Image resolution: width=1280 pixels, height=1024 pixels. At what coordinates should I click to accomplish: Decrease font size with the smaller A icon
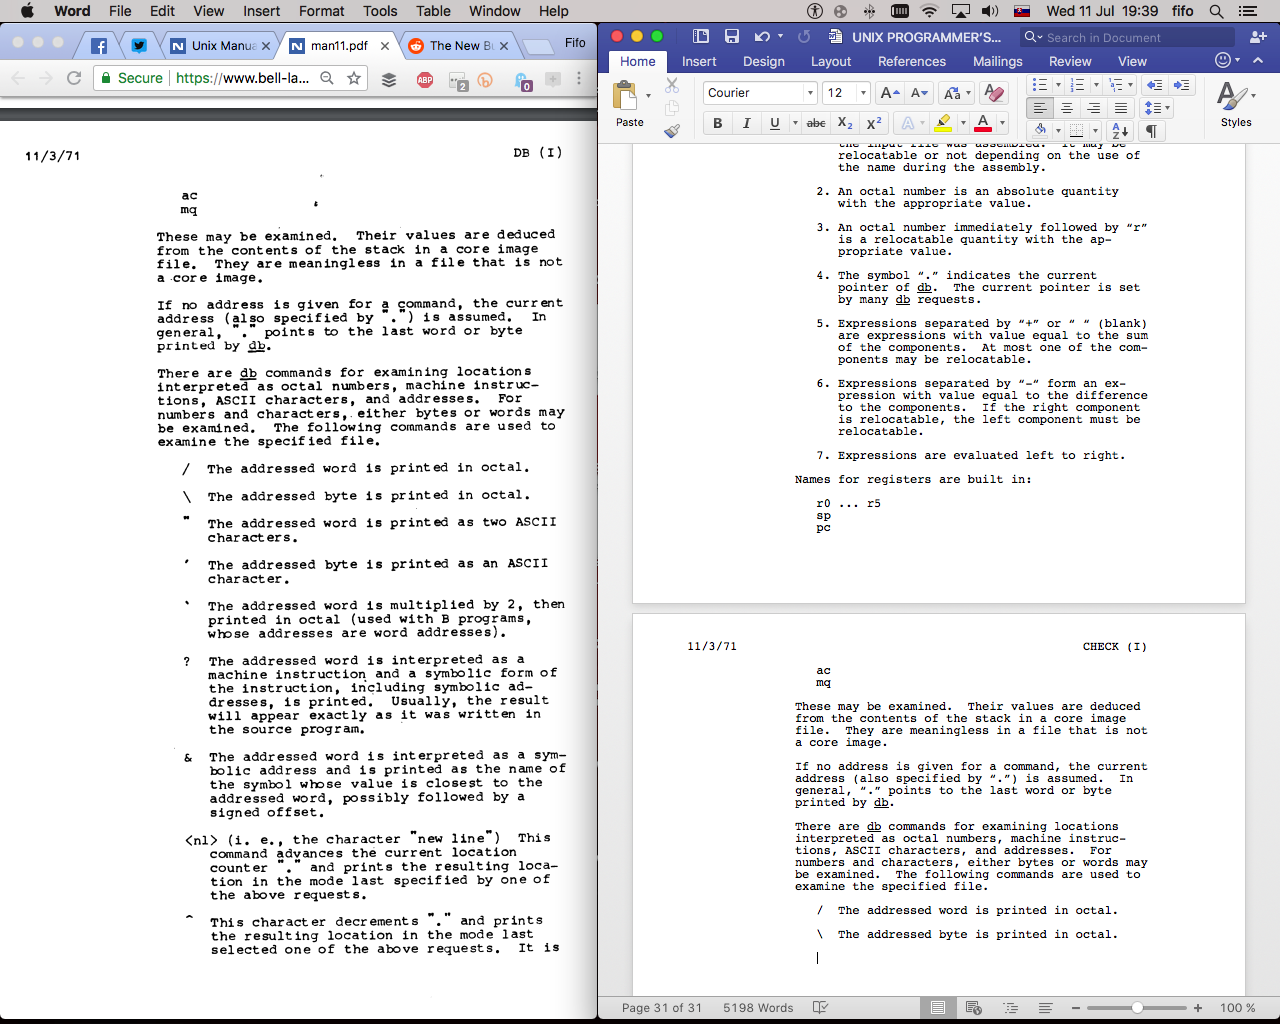pos(919,93)
